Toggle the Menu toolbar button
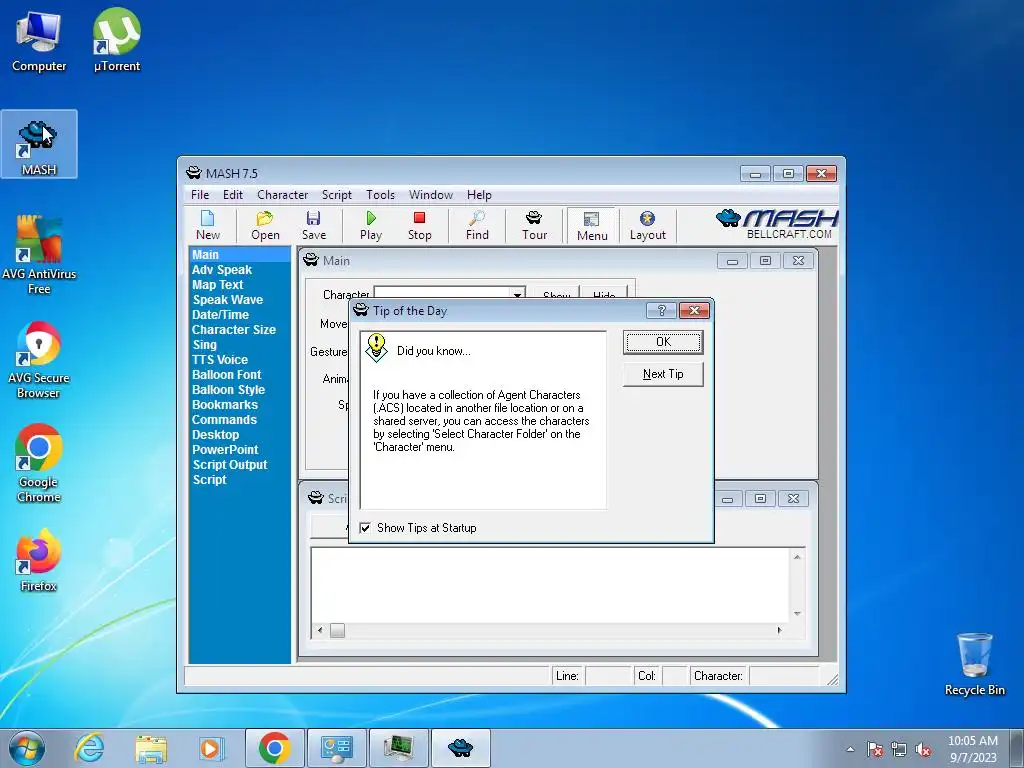This screenshot has height=768, width=1024. click(592, 226)
